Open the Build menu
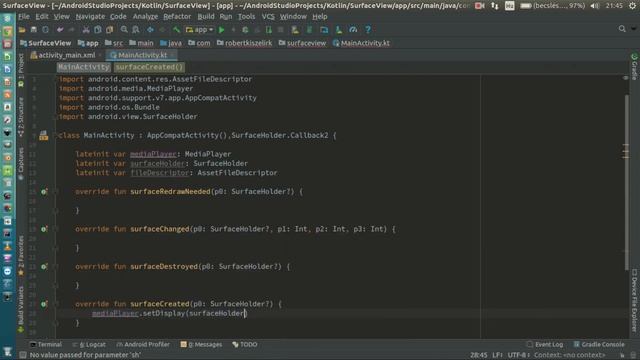Viewport: 640px width, 360px height. [x=206, y=17]
